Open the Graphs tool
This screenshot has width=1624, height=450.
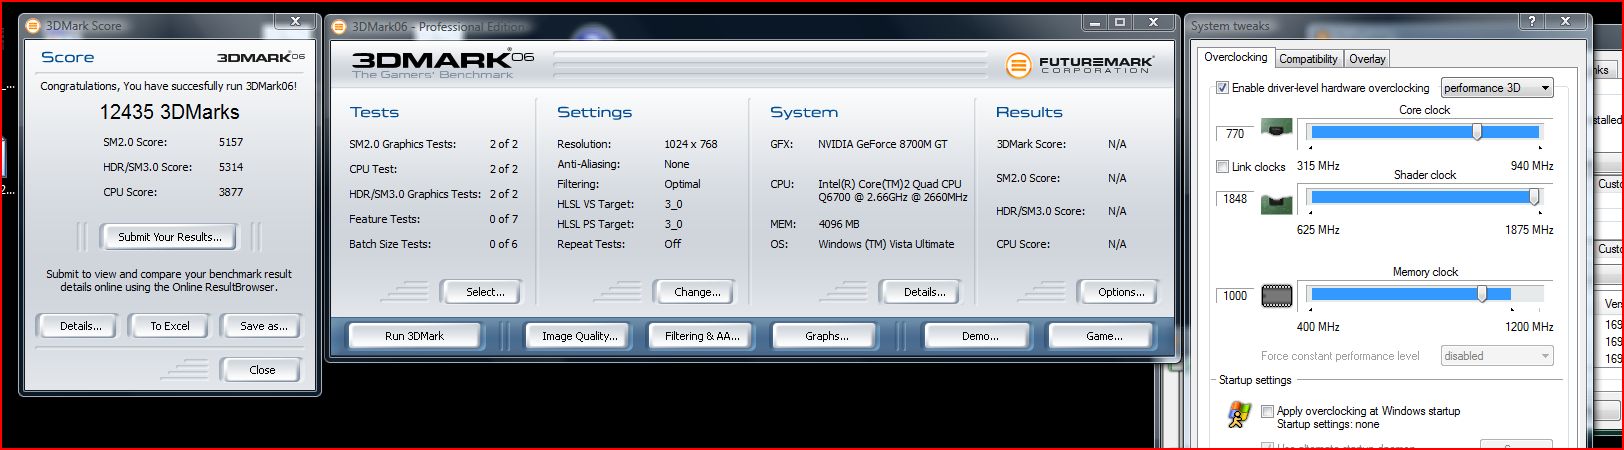point(826,336)
